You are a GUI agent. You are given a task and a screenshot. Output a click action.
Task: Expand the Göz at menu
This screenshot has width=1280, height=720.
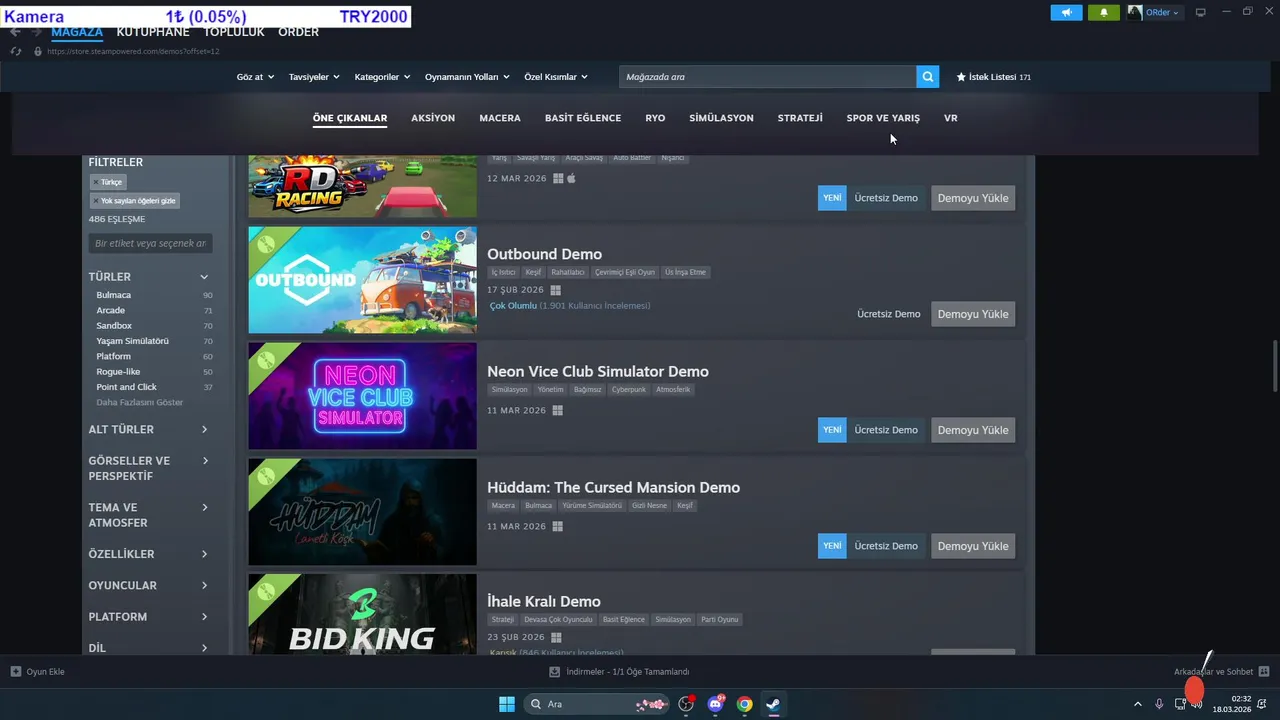click(x=255, y=77)
